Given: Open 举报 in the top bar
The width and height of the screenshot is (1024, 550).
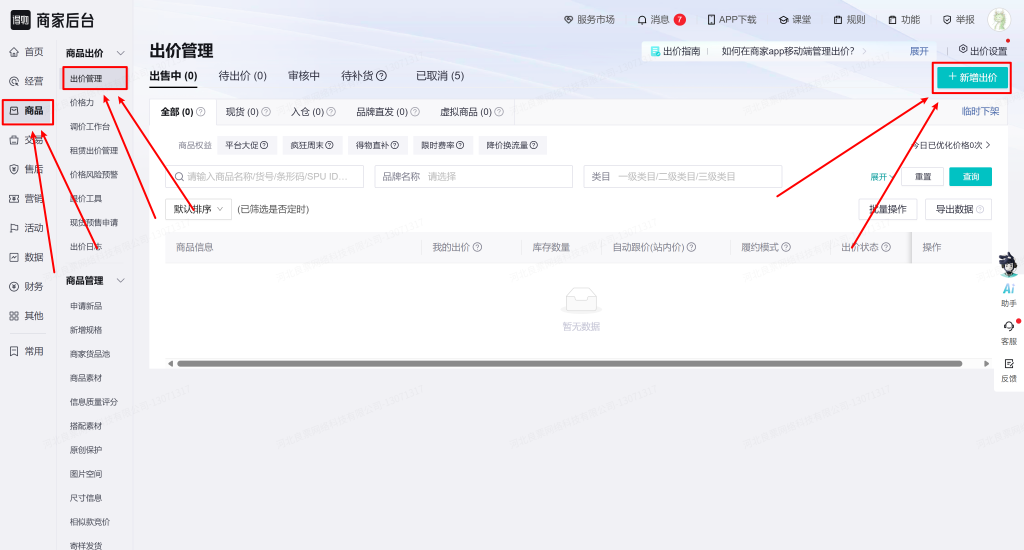Looking at the screenshot, I should [x=958, y=20].
